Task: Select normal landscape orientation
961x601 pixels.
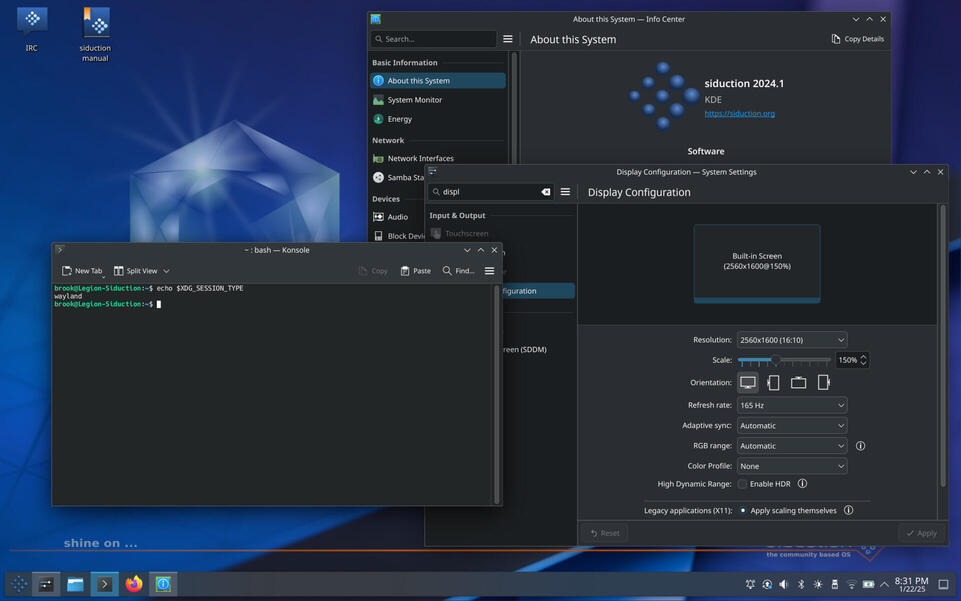Action: (748, 382)
